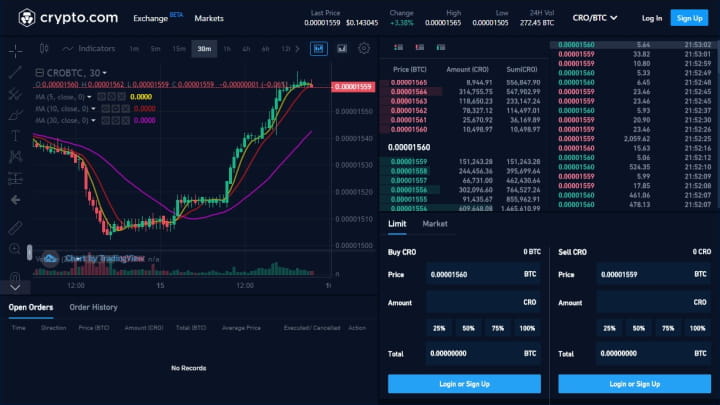Collapse the drawing toolbar chevron

15,288
